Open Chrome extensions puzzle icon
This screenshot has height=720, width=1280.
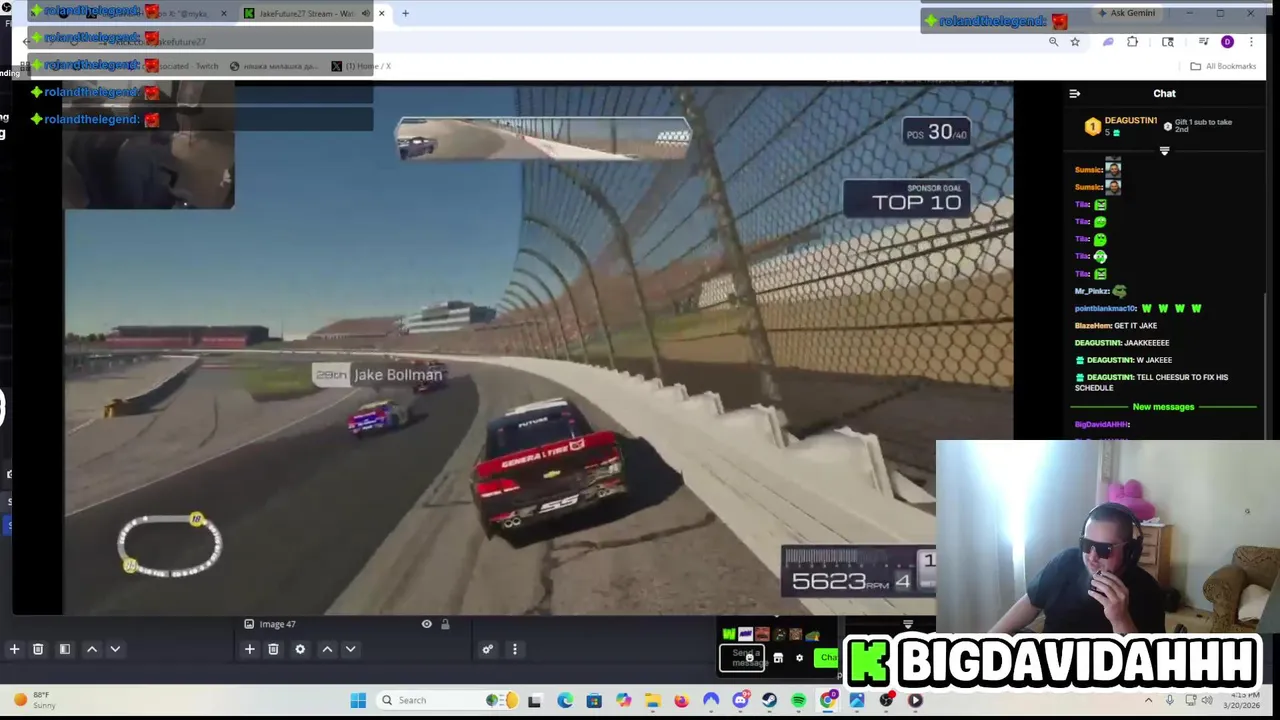click(1132, 42)
